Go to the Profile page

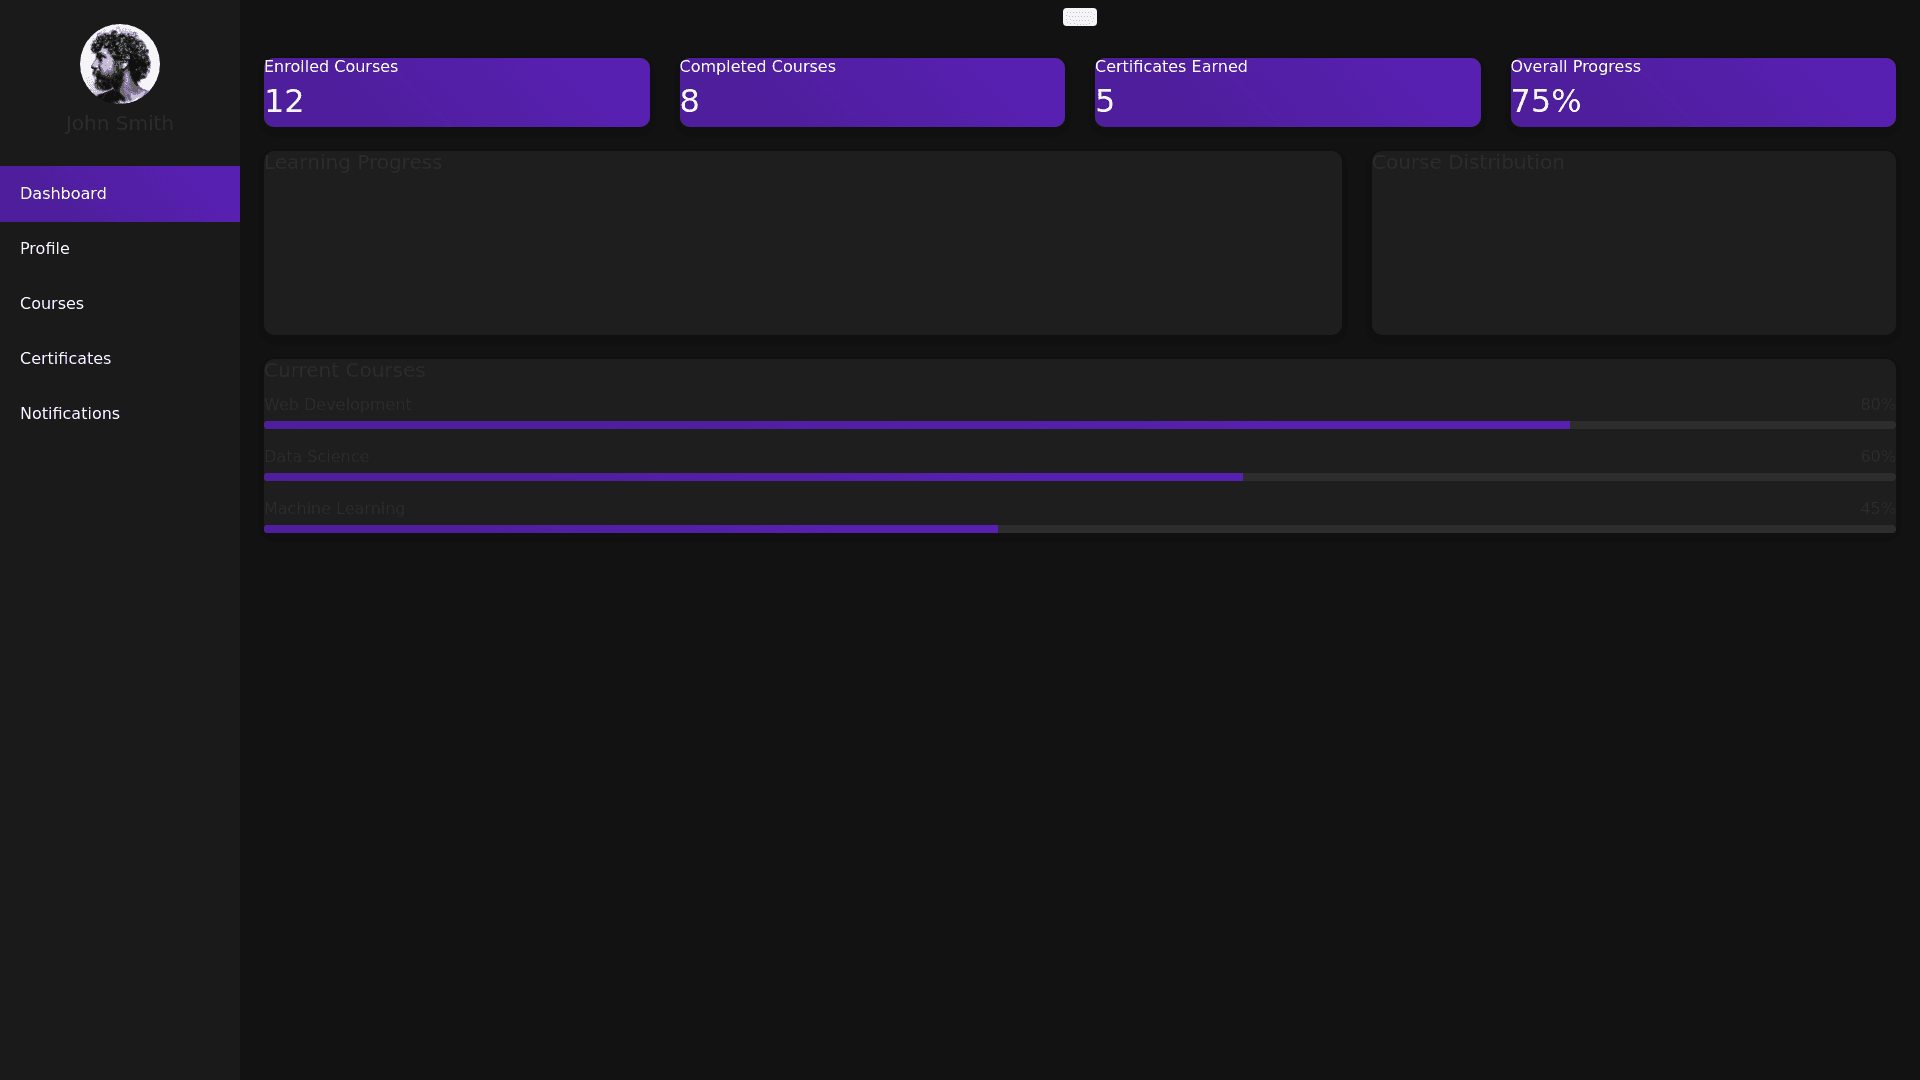(x=120, y=249)
